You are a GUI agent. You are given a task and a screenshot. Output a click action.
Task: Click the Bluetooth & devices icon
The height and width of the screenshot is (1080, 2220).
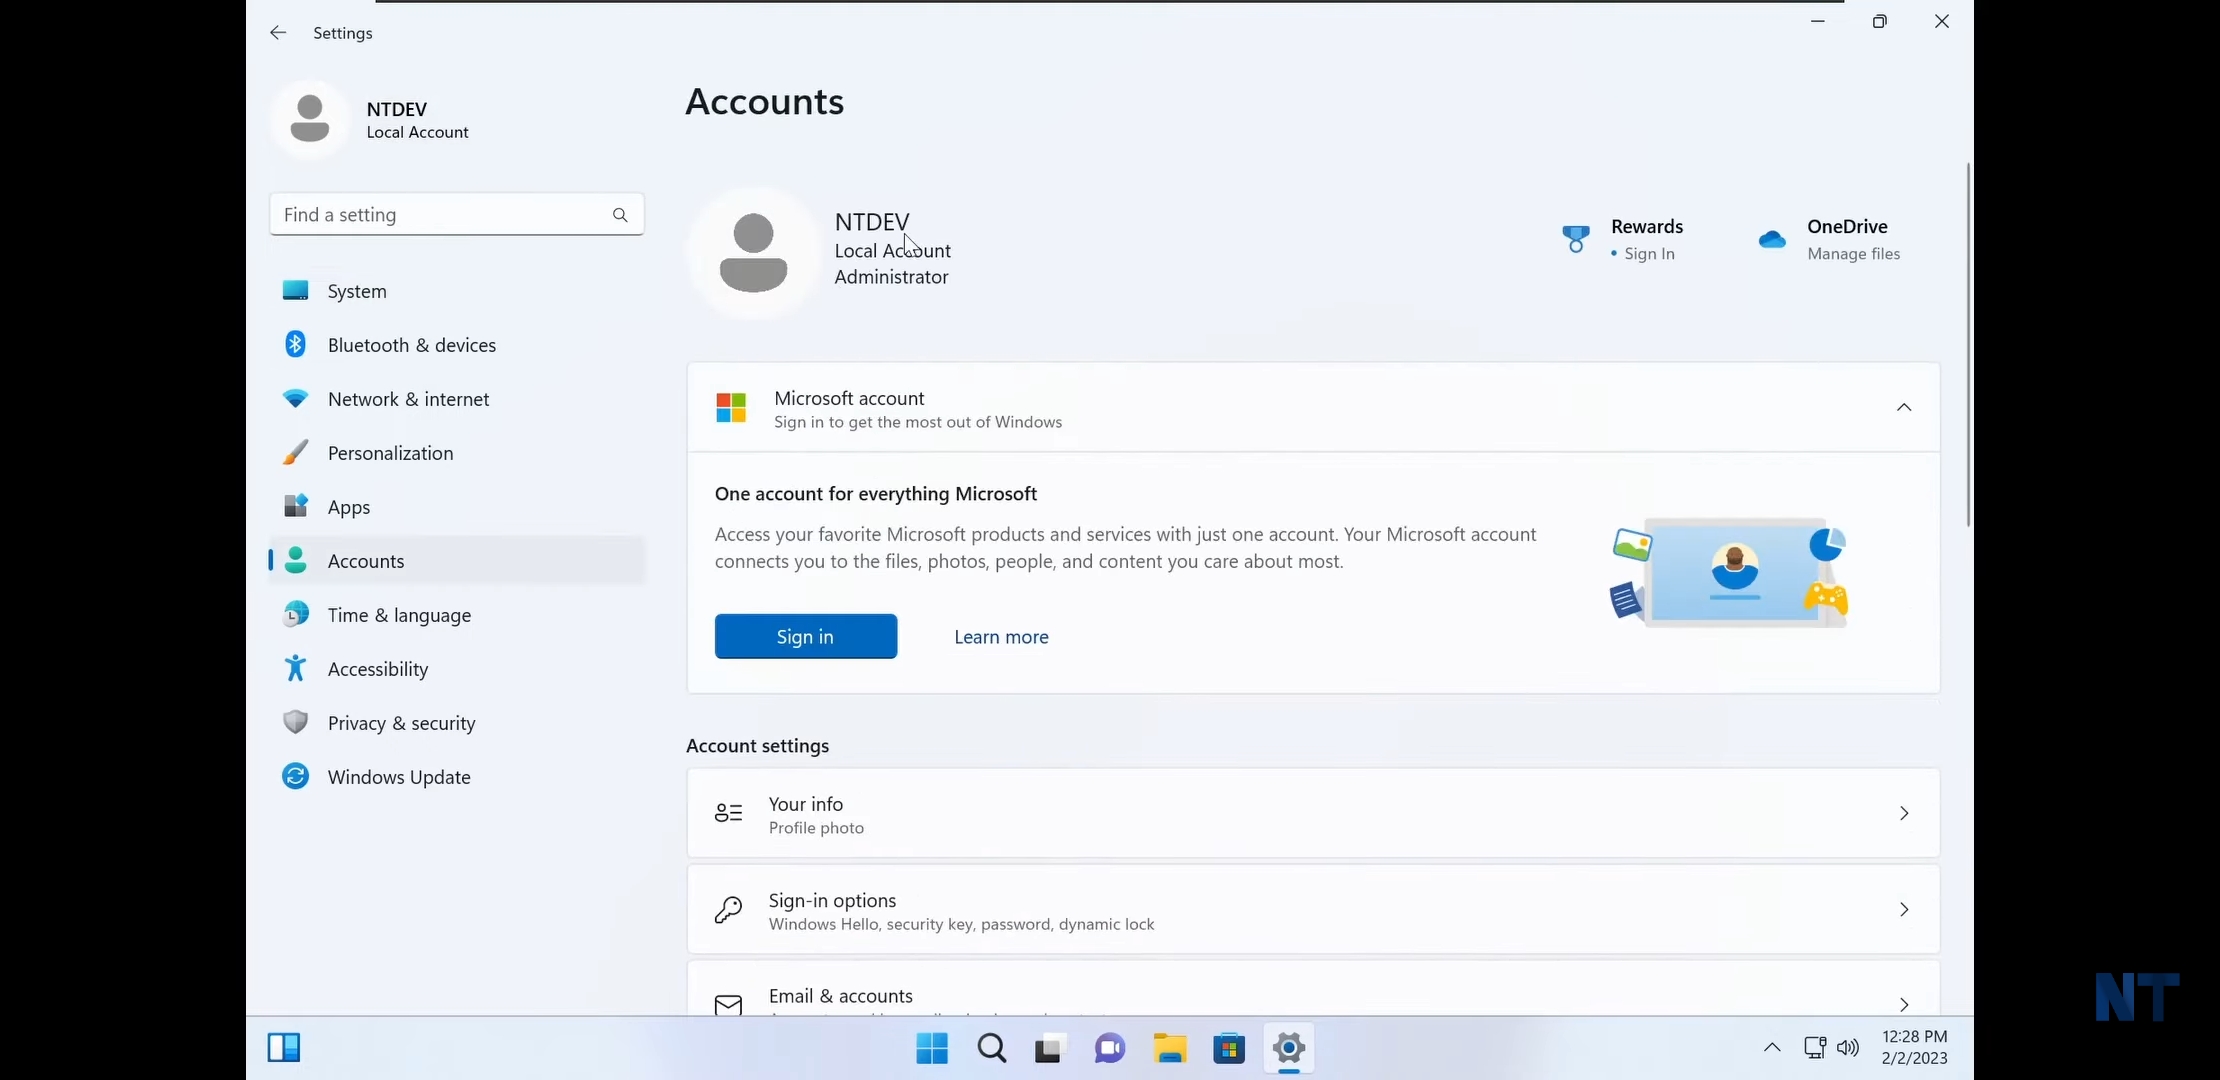(x=295, y=345)
